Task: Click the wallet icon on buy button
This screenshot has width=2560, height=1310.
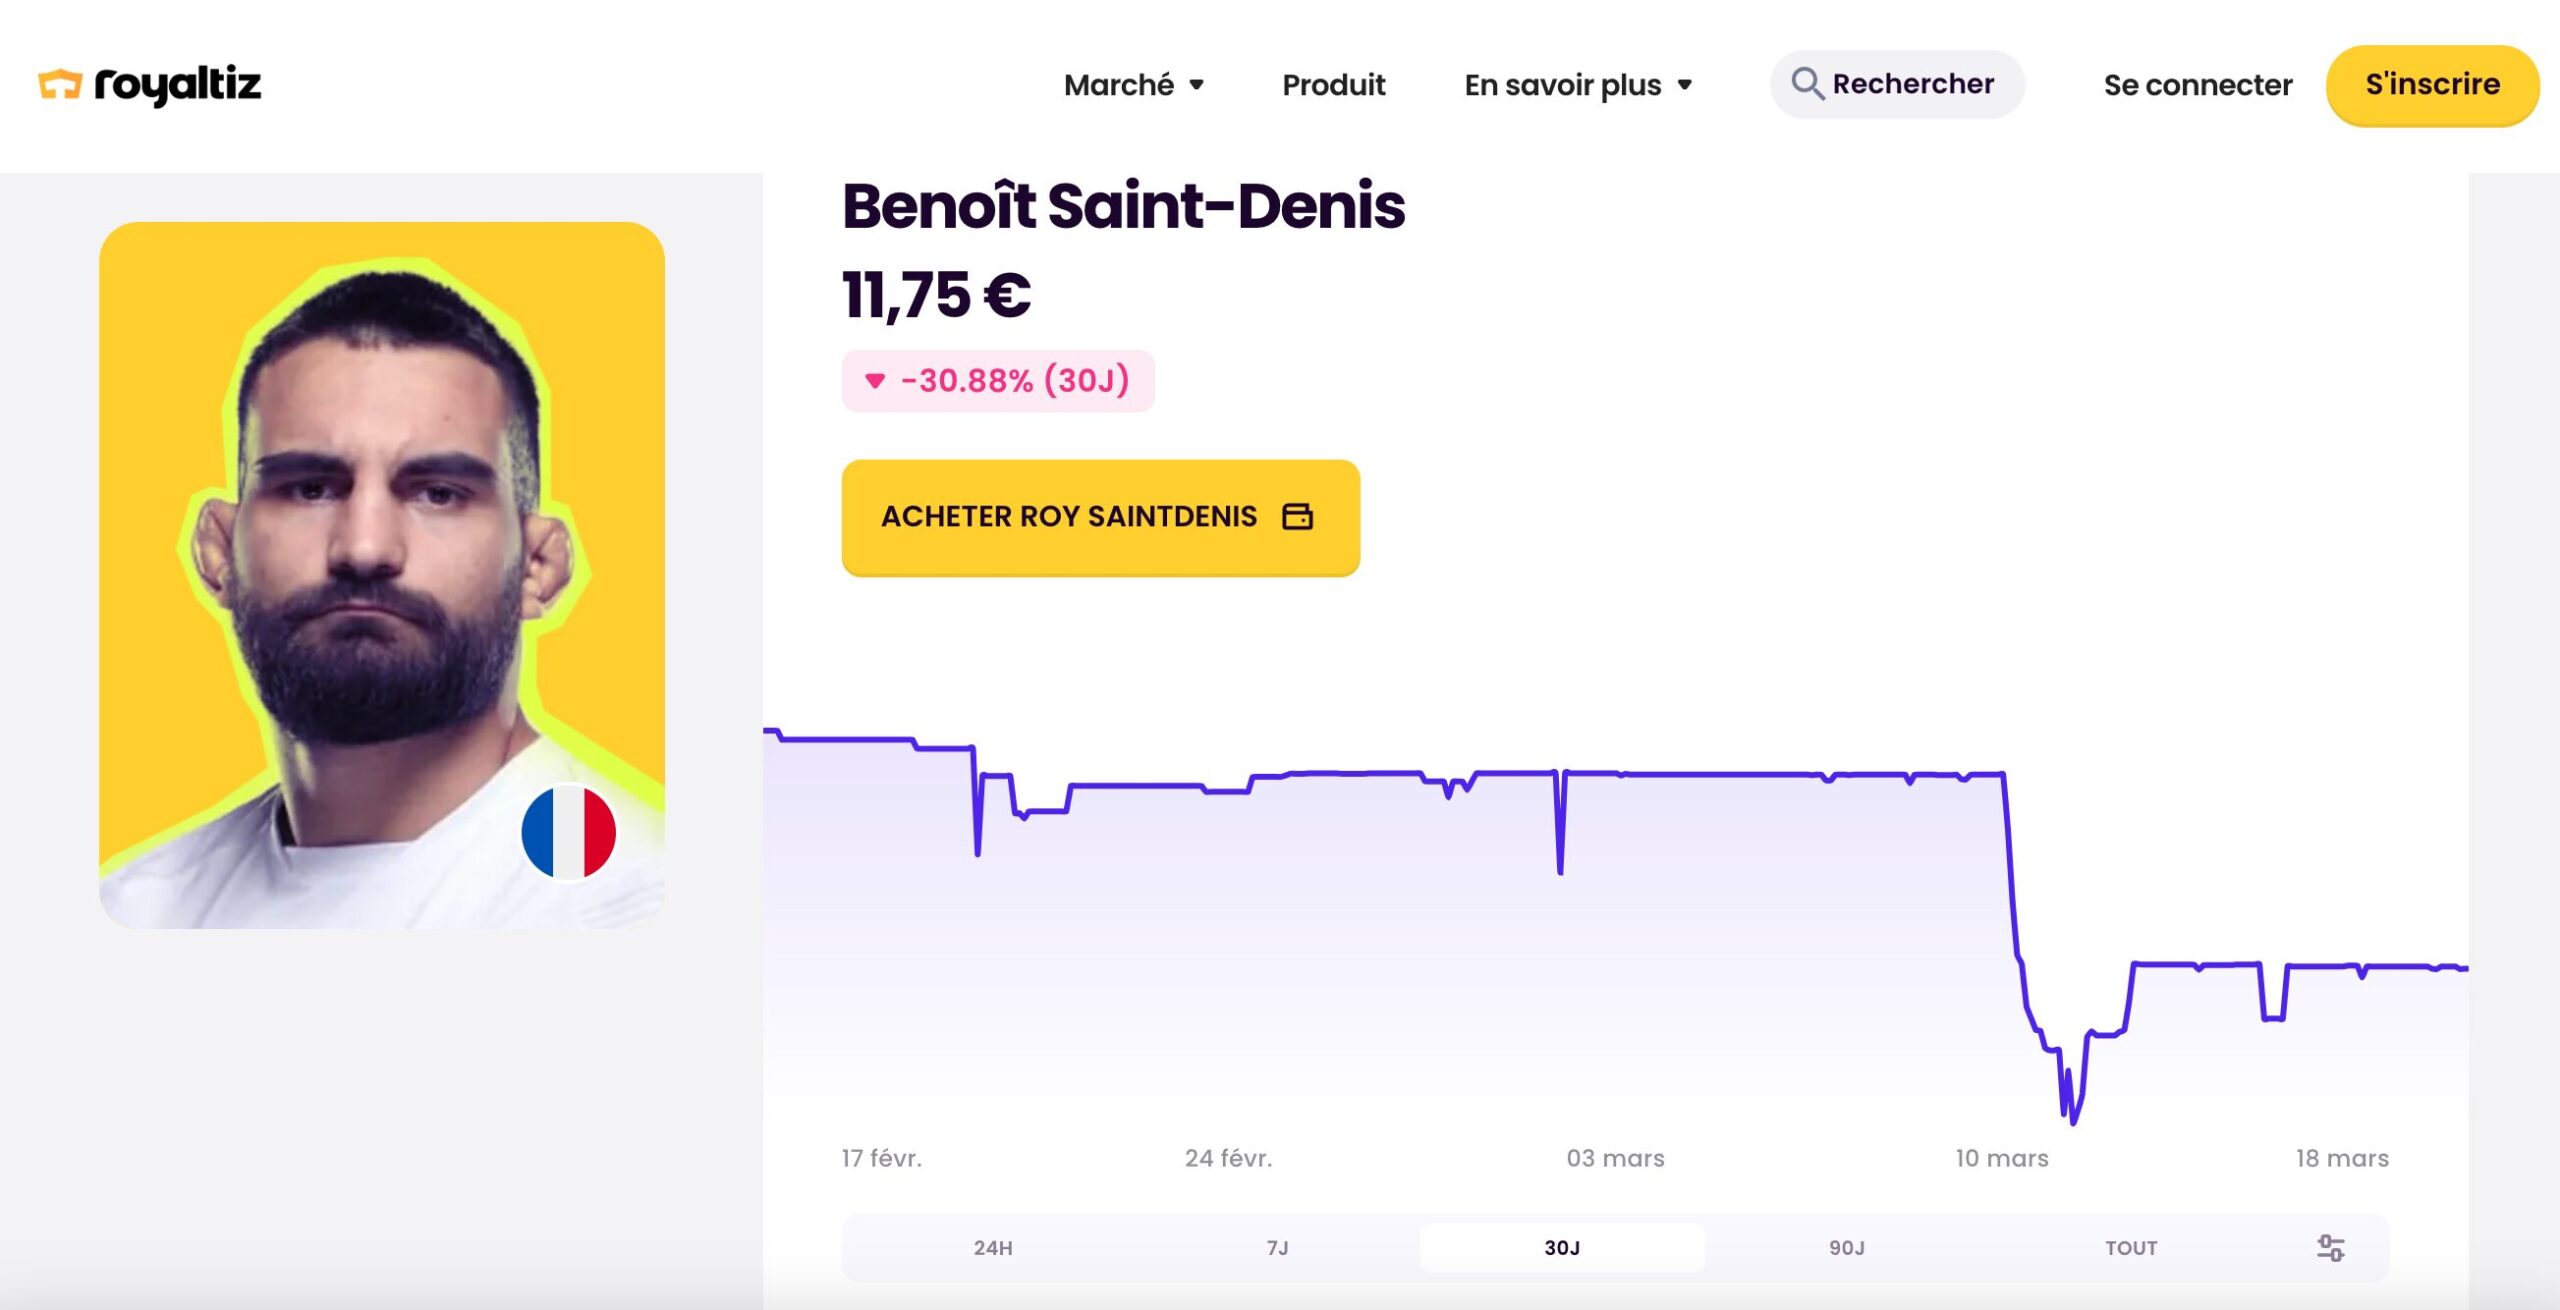Action: pos(1297,517)
